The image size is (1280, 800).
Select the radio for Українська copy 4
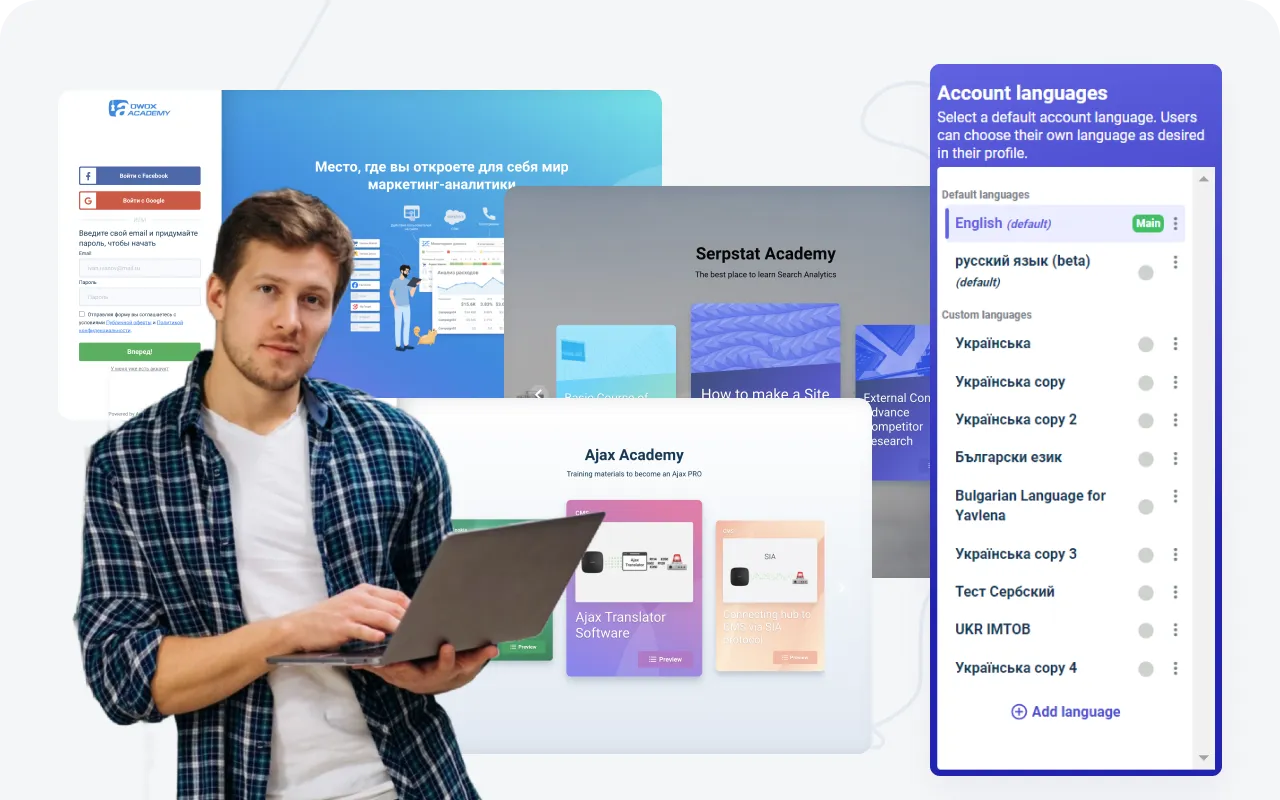pyautogui.click(x=1146, y=668)
